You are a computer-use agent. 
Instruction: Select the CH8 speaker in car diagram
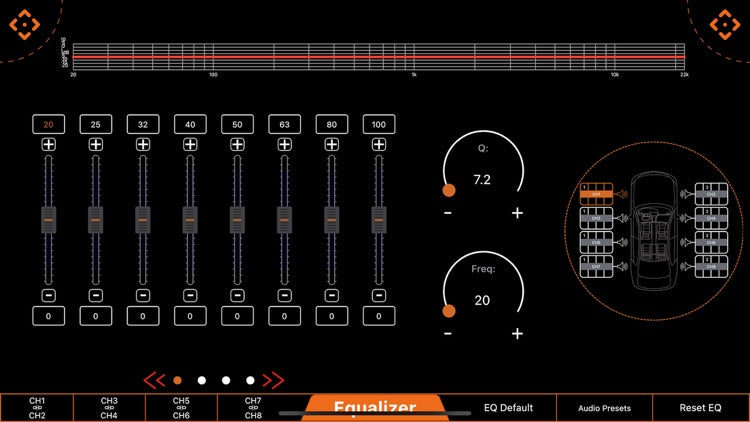[x=711, y=267]
